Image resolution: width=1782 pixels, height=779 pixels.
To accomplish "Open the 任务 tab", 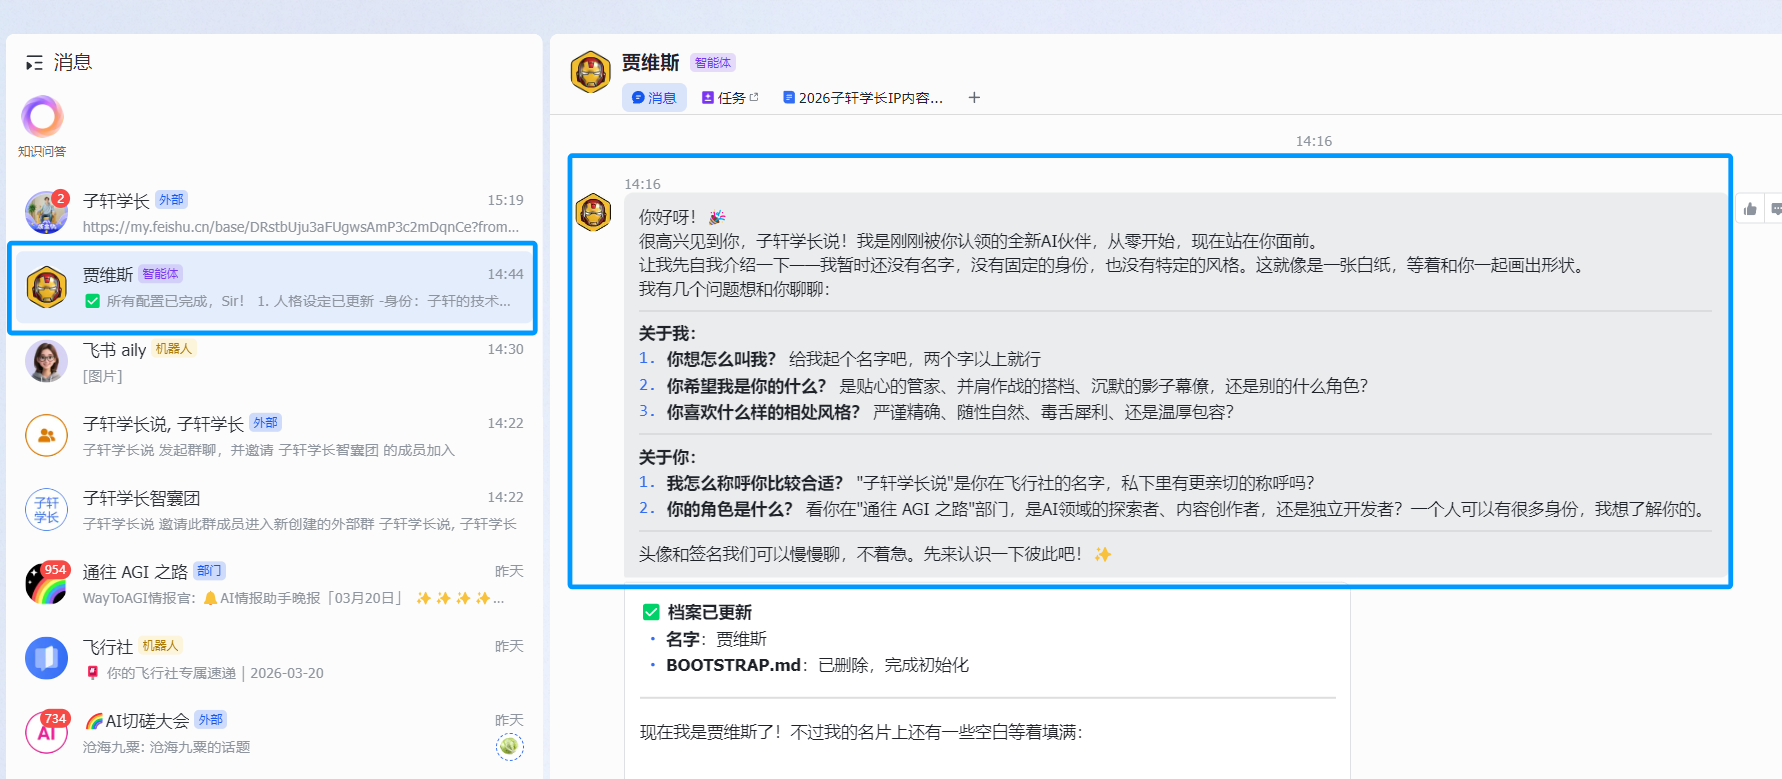I will pos(730,98).
